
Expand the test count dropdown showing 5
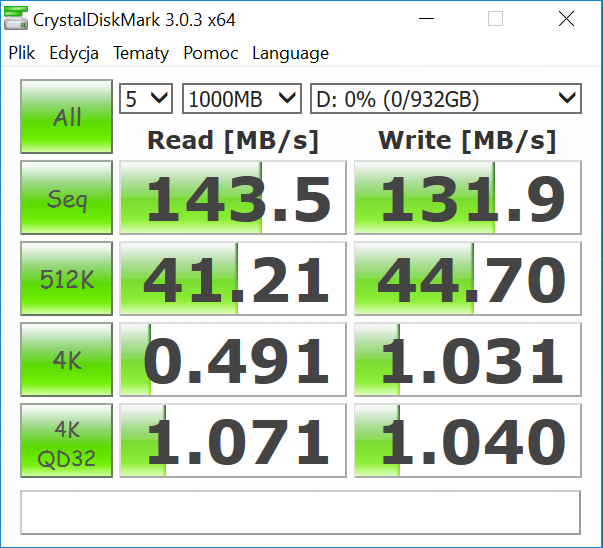pos(146,98)
